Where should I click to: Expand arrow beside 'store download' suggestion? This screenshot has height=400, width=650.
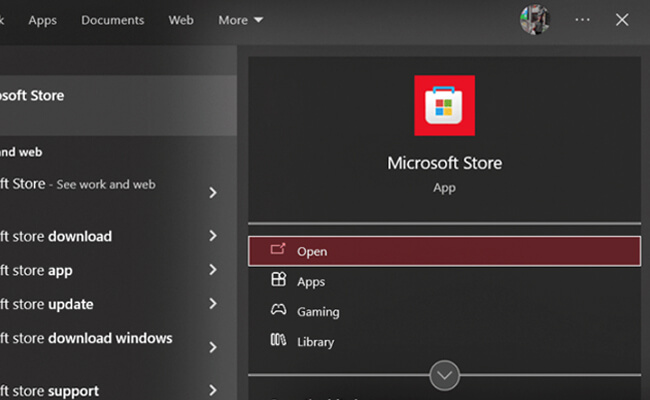pyautogui.click(x=213, y=235)
